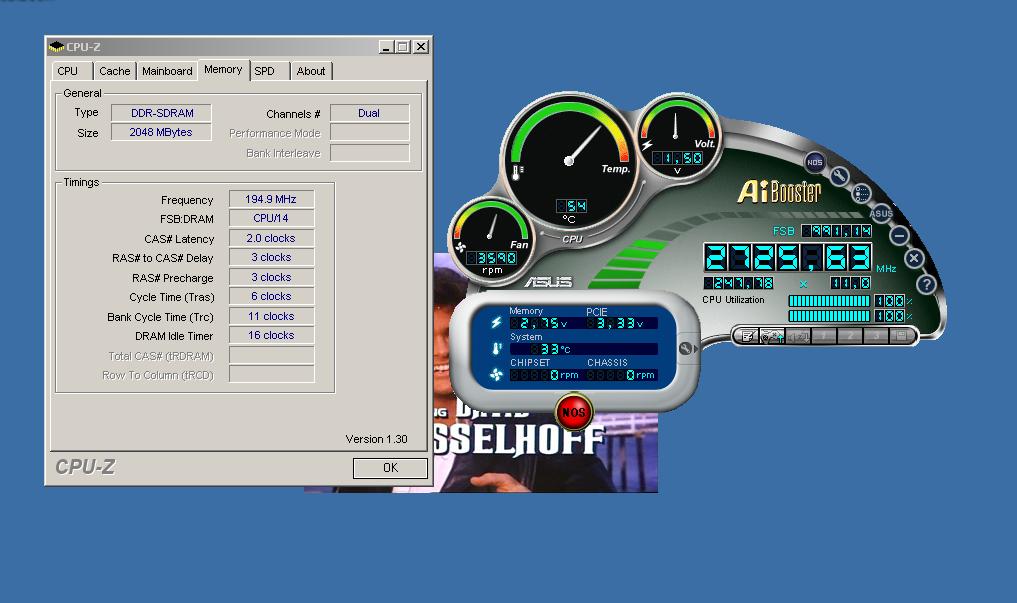The width and height of the screenshot is (1017, 603).
Task: Minimize AI Booster with the minus icon
Action: [899, 235]
